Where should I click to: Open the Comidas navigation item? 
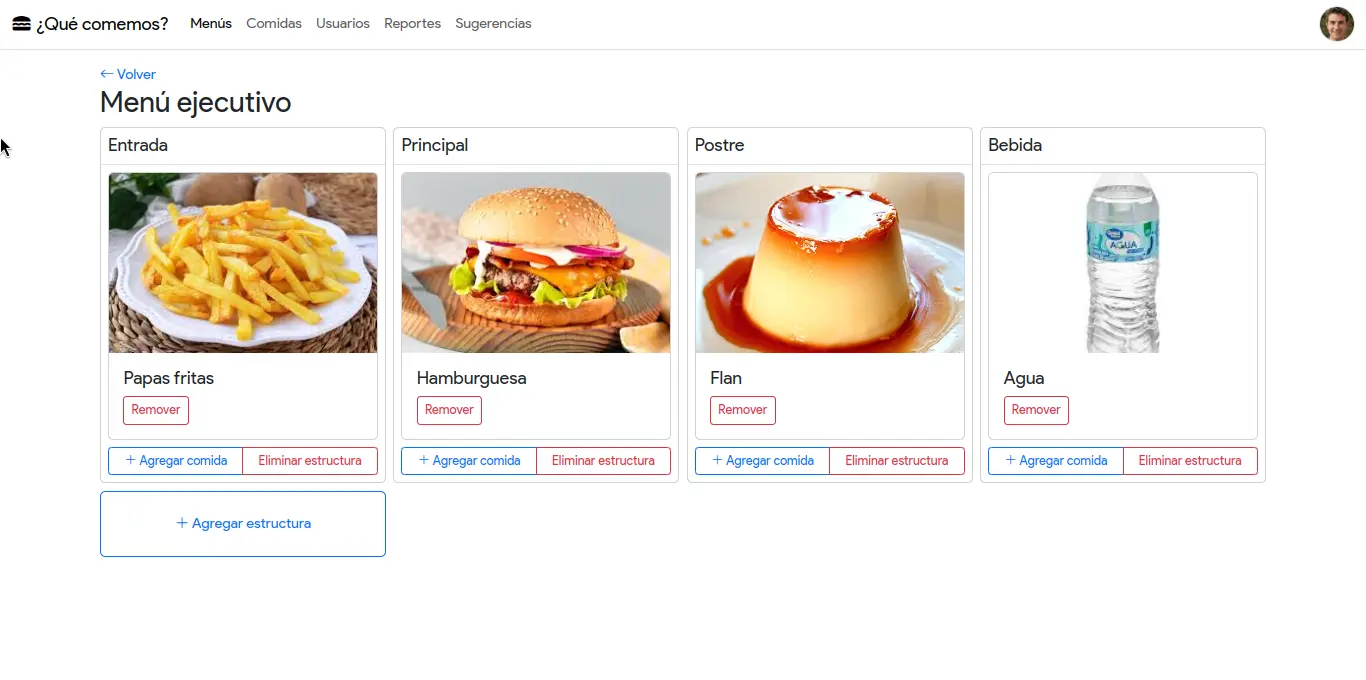point(274,23)
